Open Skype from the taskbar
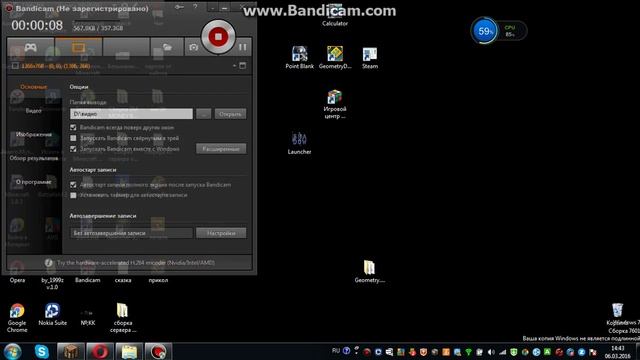Viewport: 640px width, 360px height. [x=42, y=351]
